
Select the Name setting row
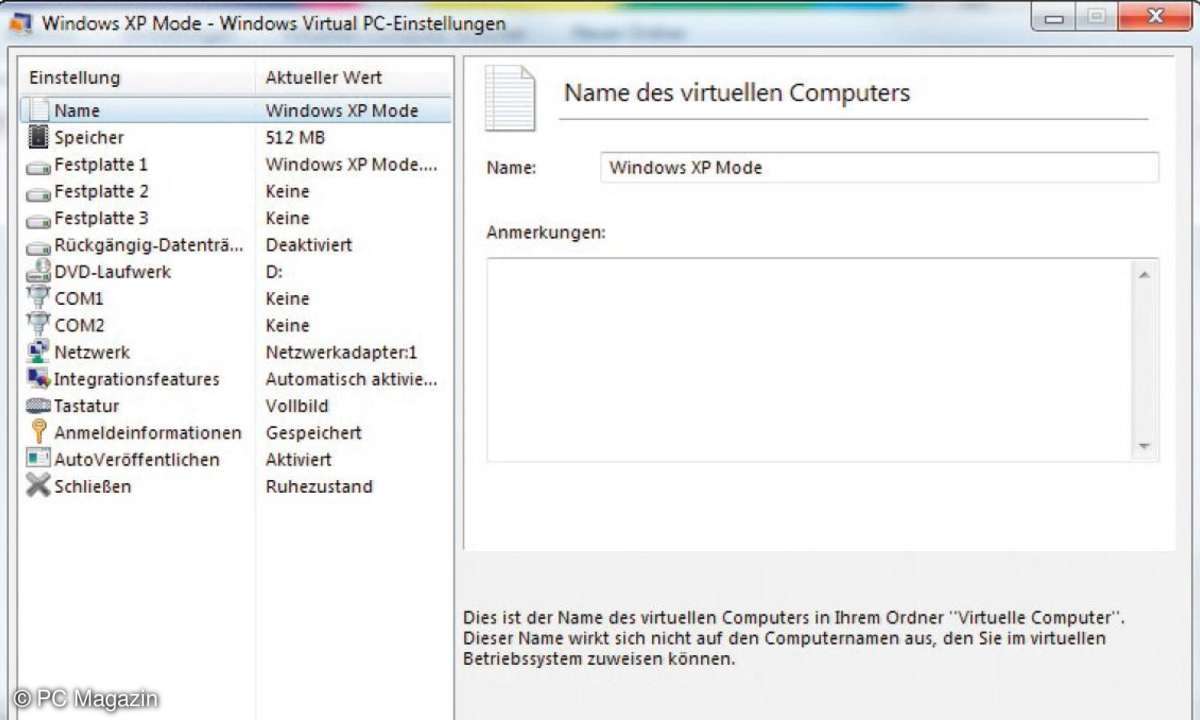(236, 110)
